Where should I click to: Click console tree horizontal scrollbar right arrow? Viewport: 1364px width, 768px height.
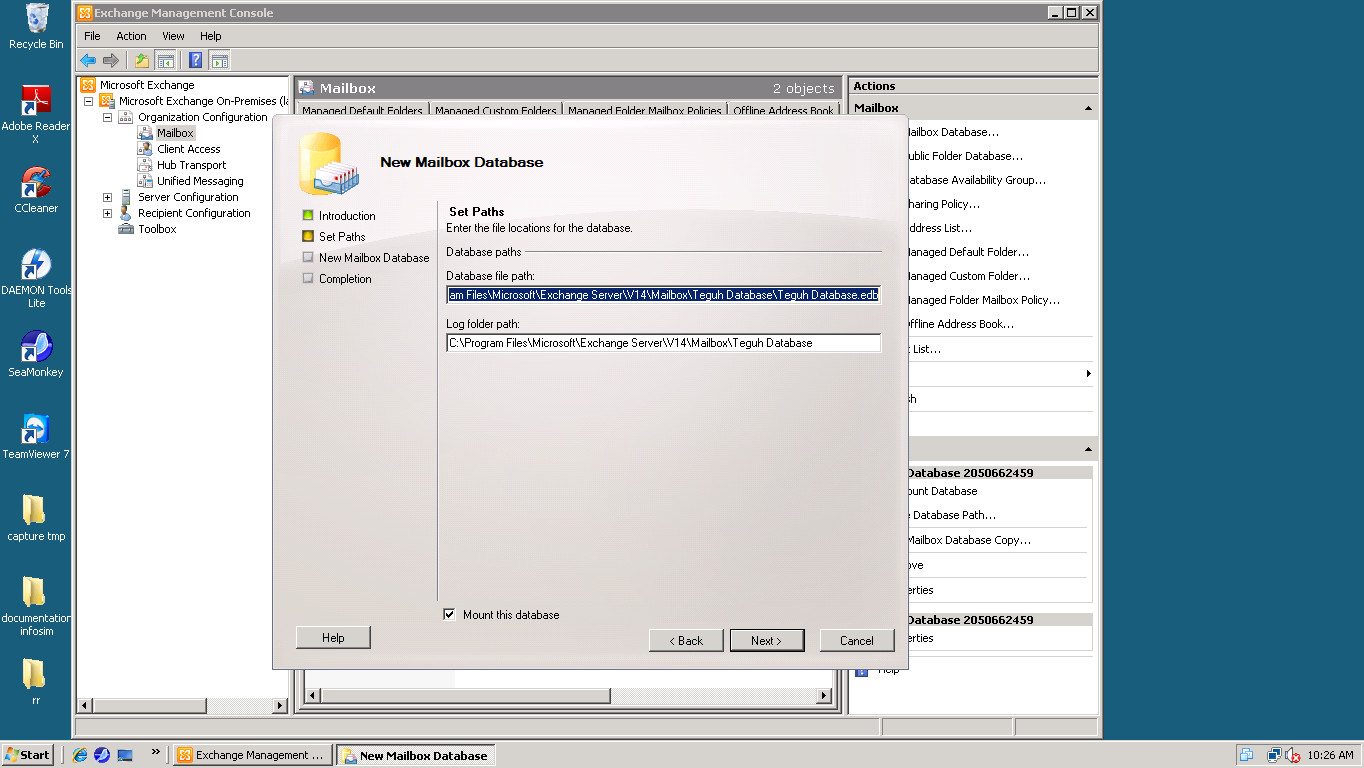(280, 706)
